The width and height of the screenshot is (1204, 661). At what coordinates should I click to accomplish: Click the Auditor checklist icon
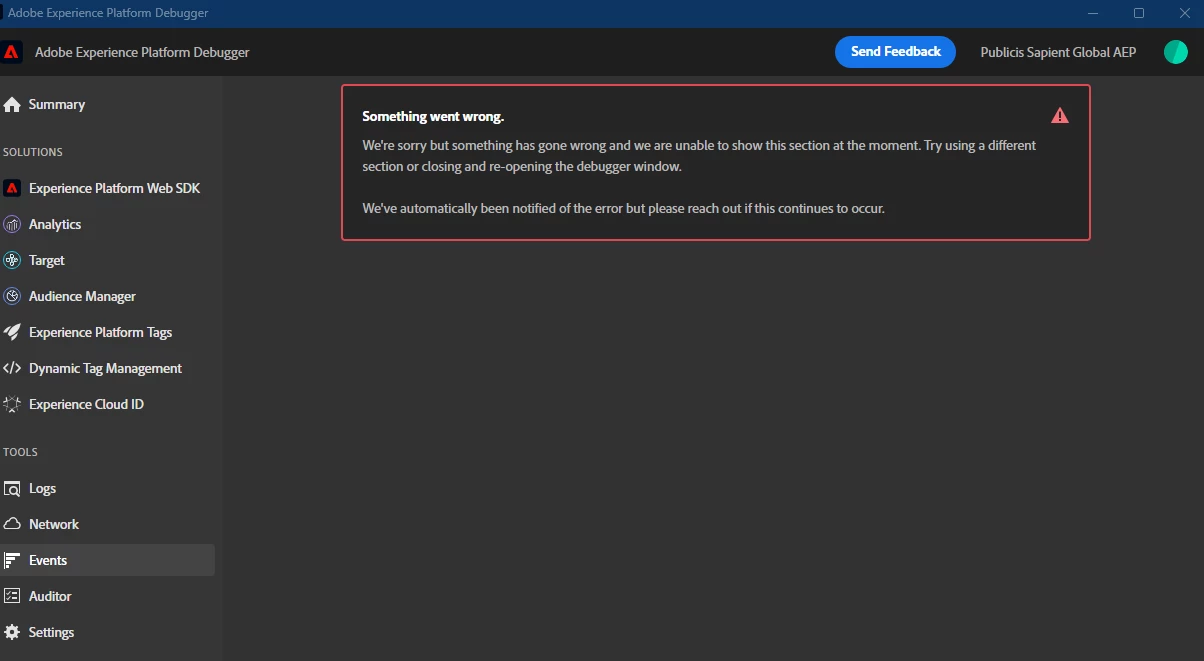12,596
